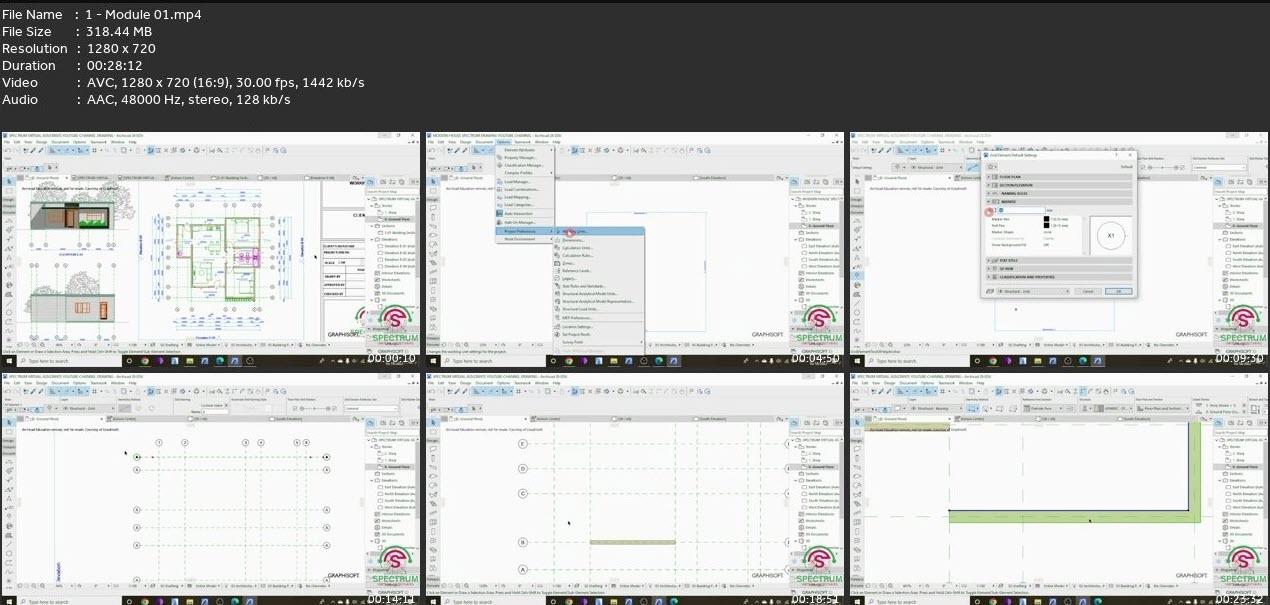
Task: Open Work Environment entry in Options menu
Action: coord(525,239)
